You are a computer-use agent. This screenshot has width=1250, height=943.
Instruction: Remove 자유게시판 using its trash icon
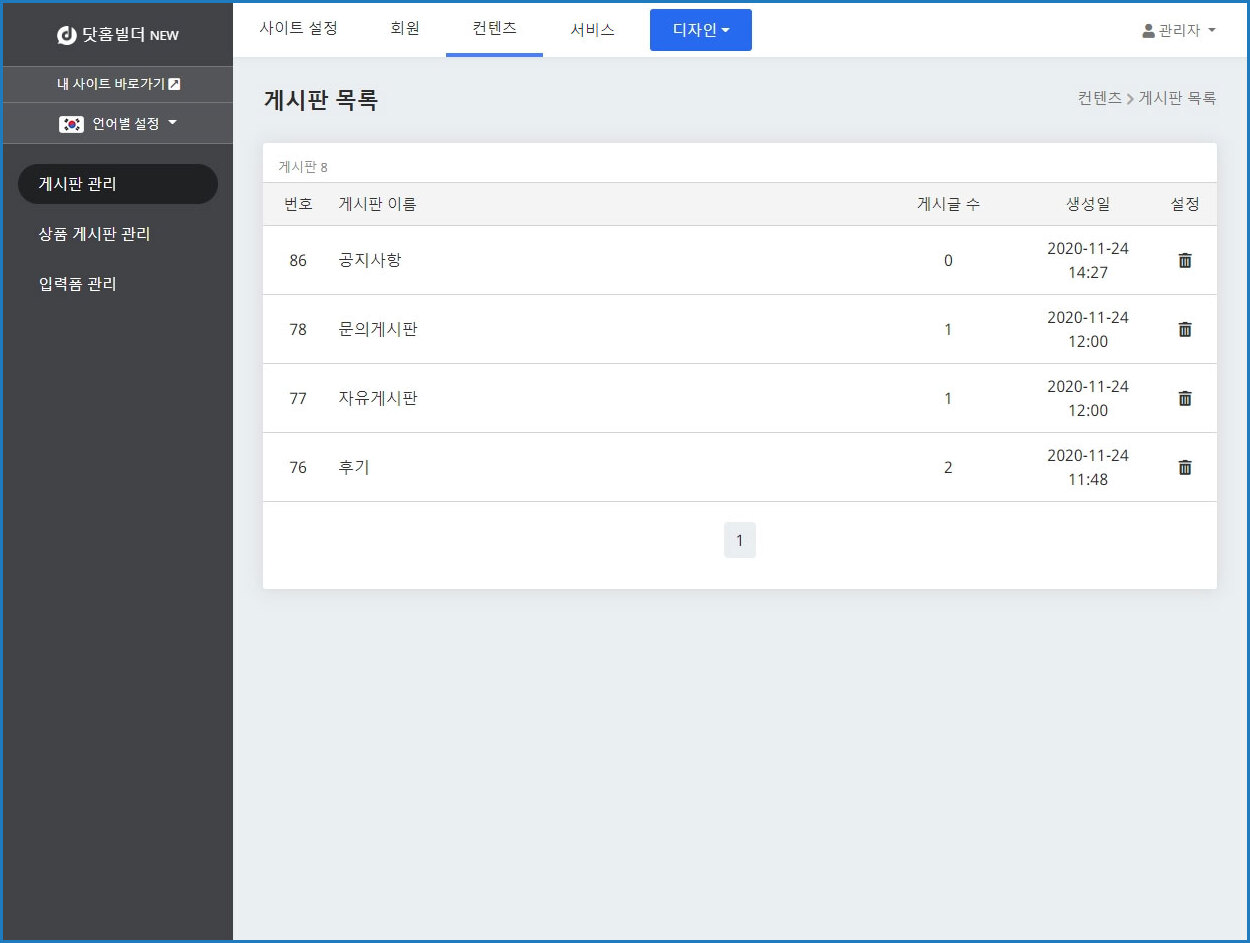1185,398
